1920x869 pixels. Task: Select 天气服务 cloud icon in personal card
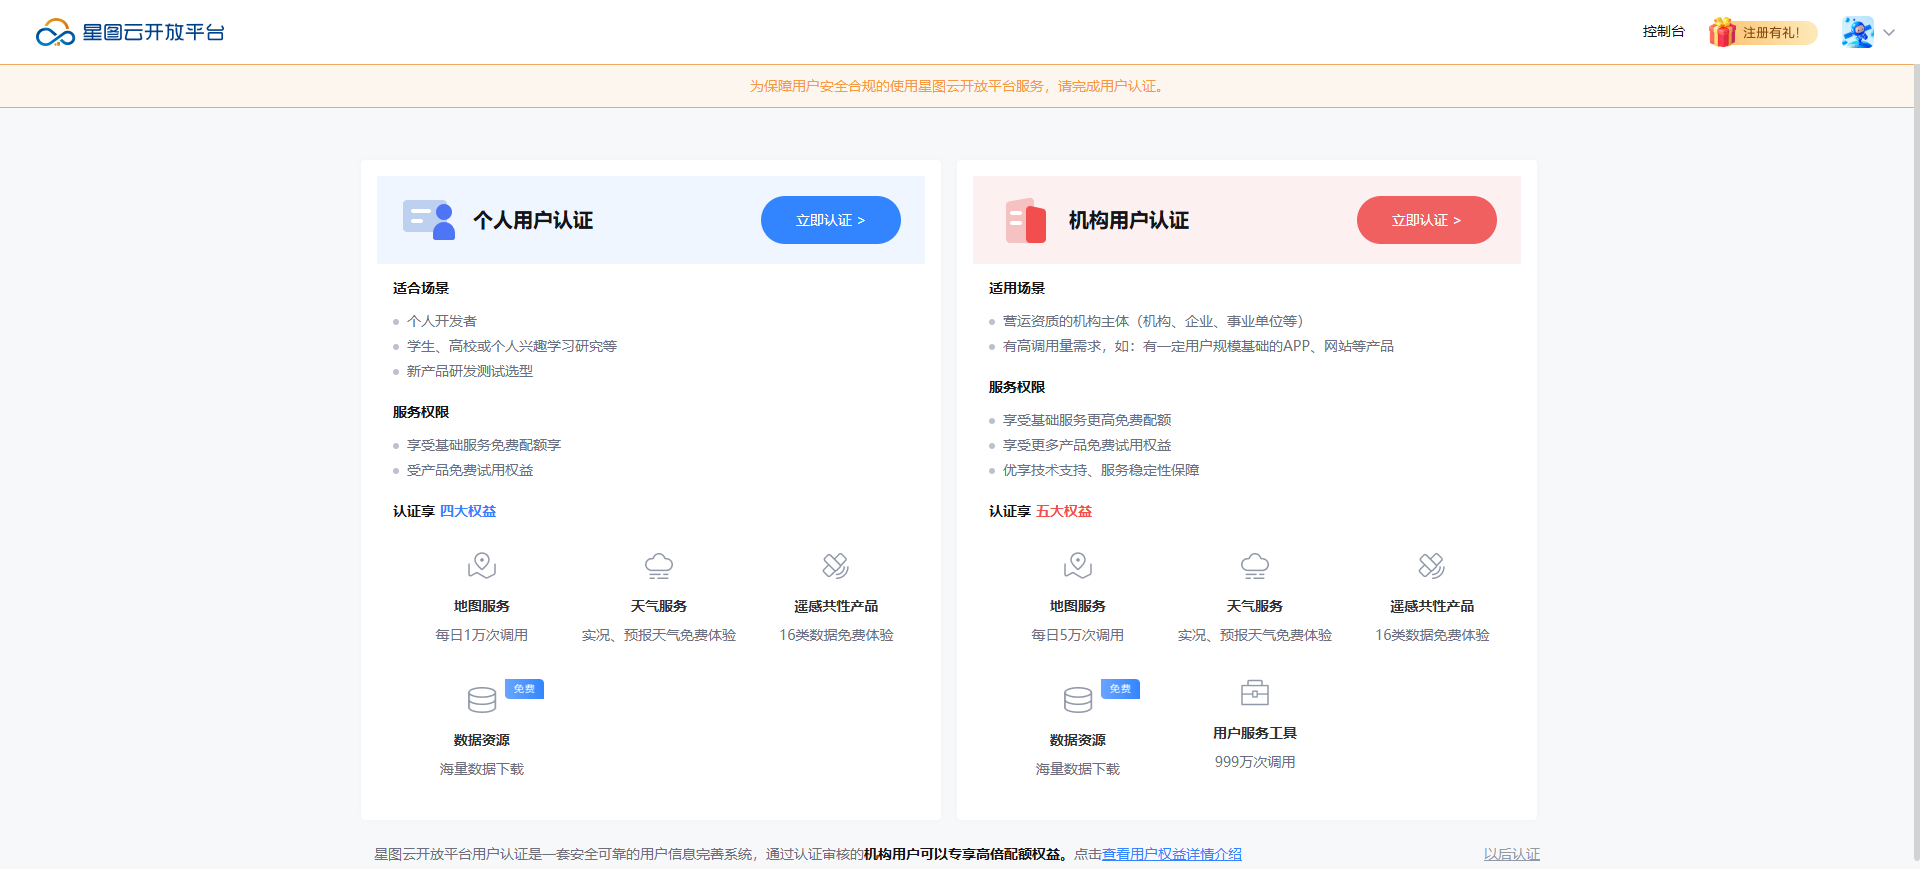click(659, 566)
